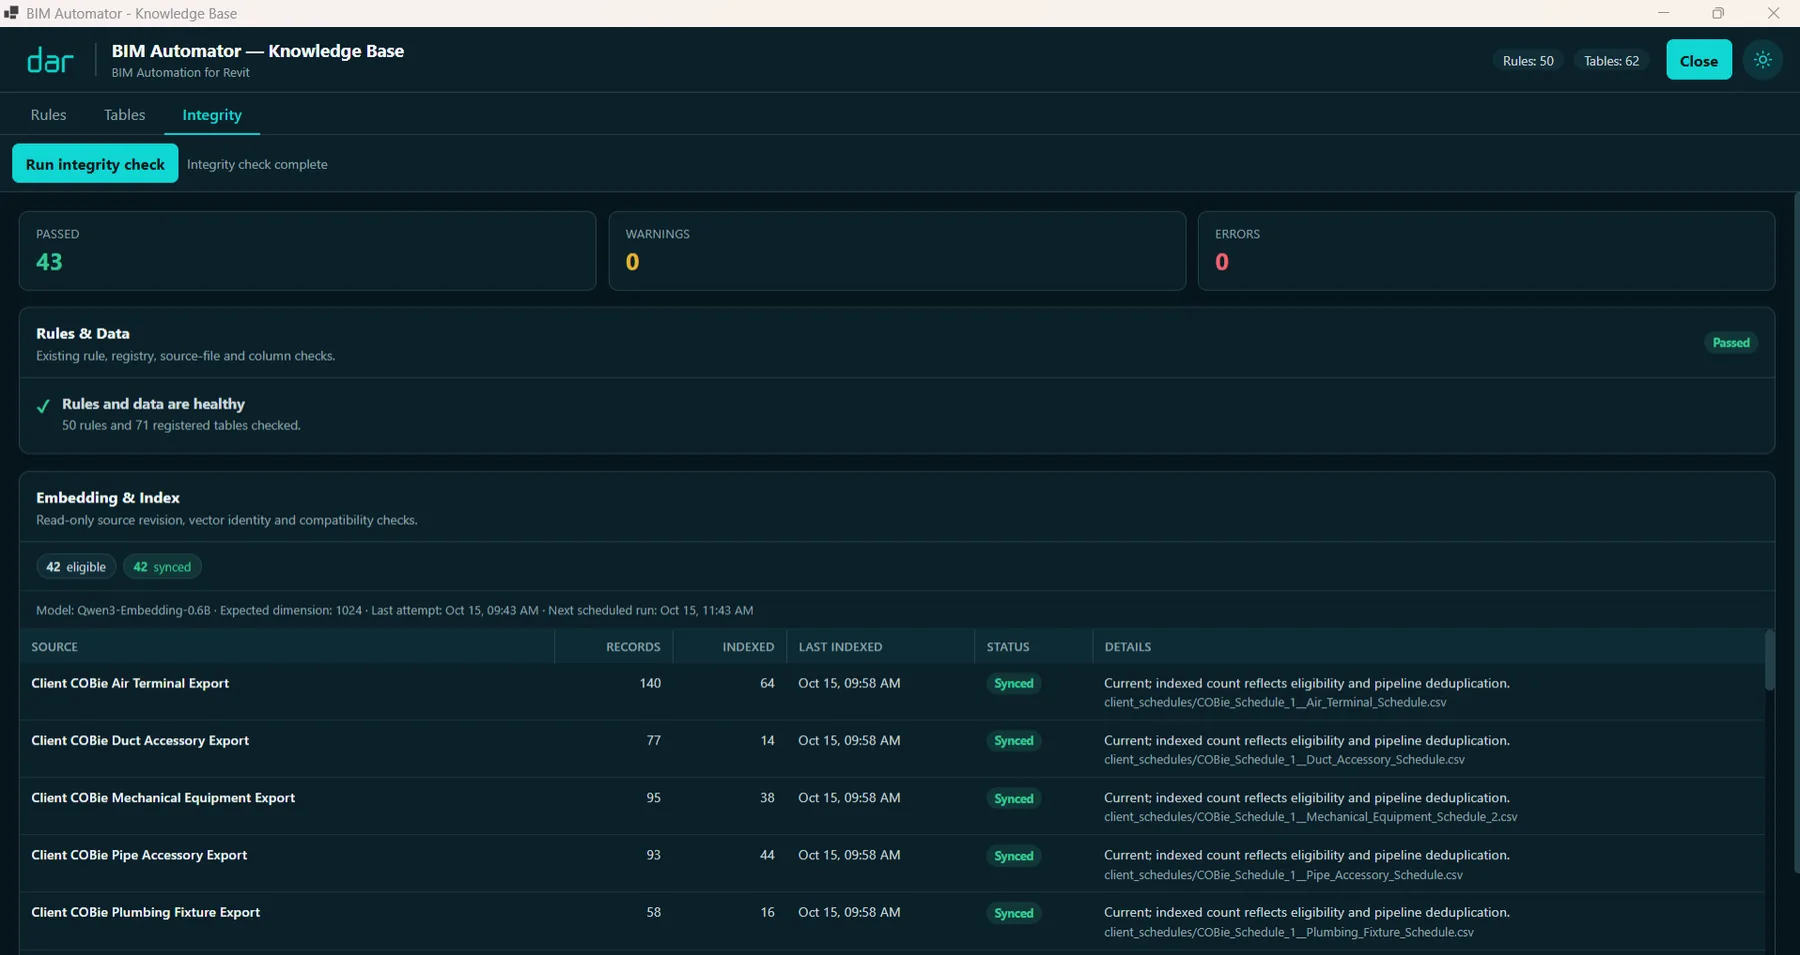The image size is (1800, 955).
Task: Click the PASSED 43 summary card
Action: [307, 251]
